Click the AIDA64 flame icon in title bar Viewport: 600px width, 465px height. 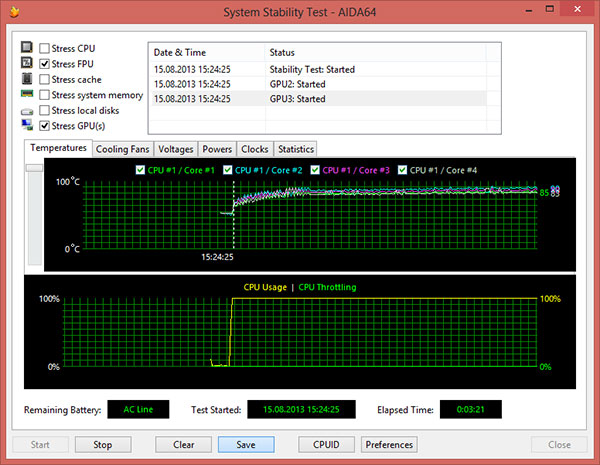tap(15, 12)
